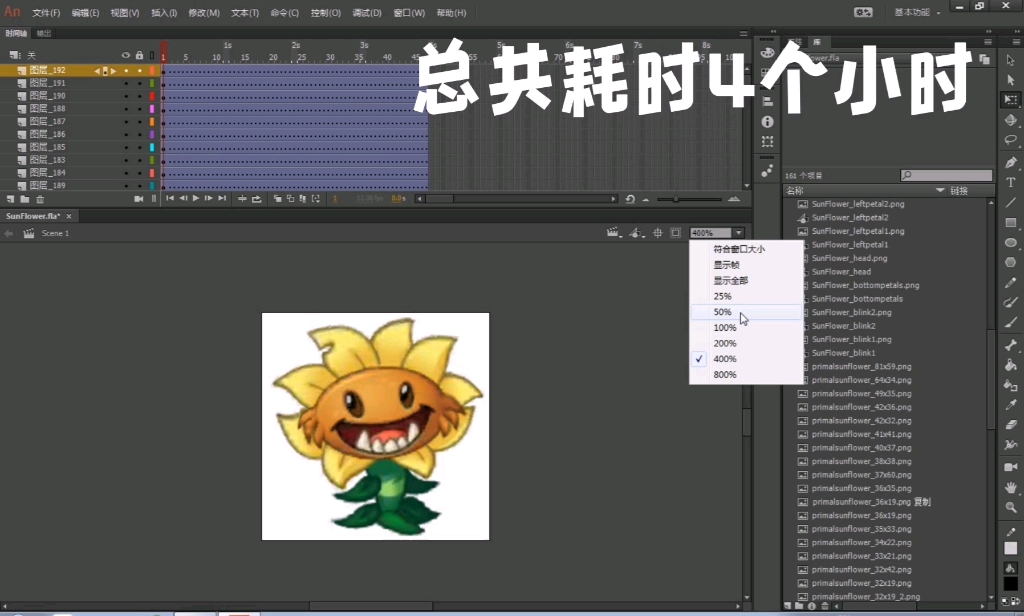
Task: Select the Eraser tool
Action: (x=1010, y=425)
